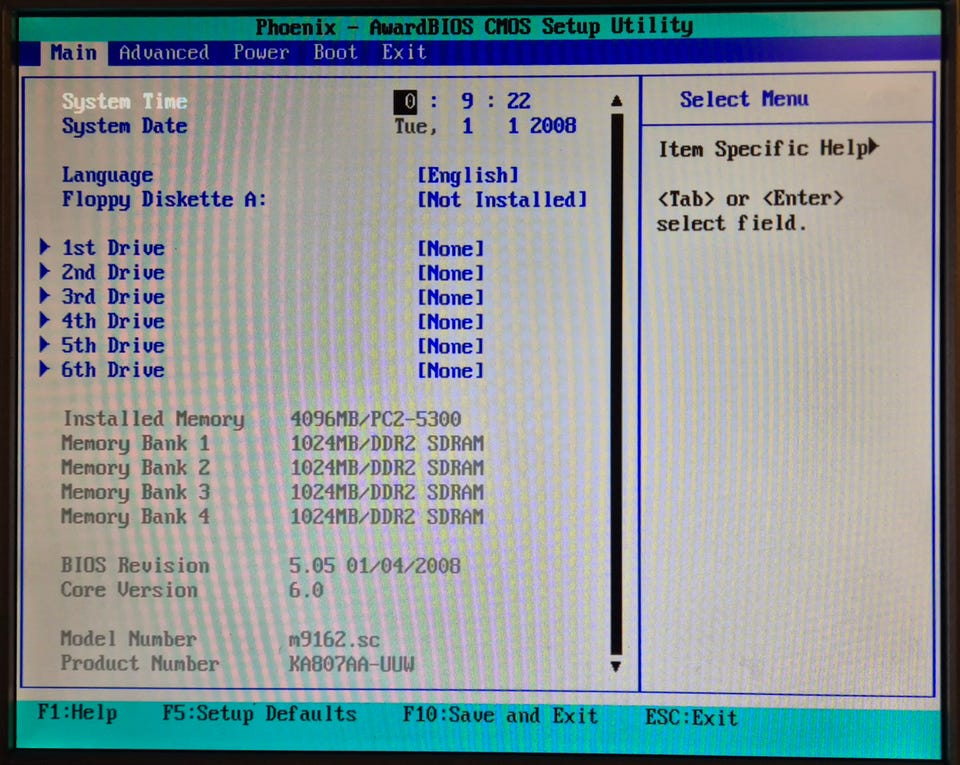Select the minutes value 9 in System Time
The image size is (960, 765).
point(467,101)
